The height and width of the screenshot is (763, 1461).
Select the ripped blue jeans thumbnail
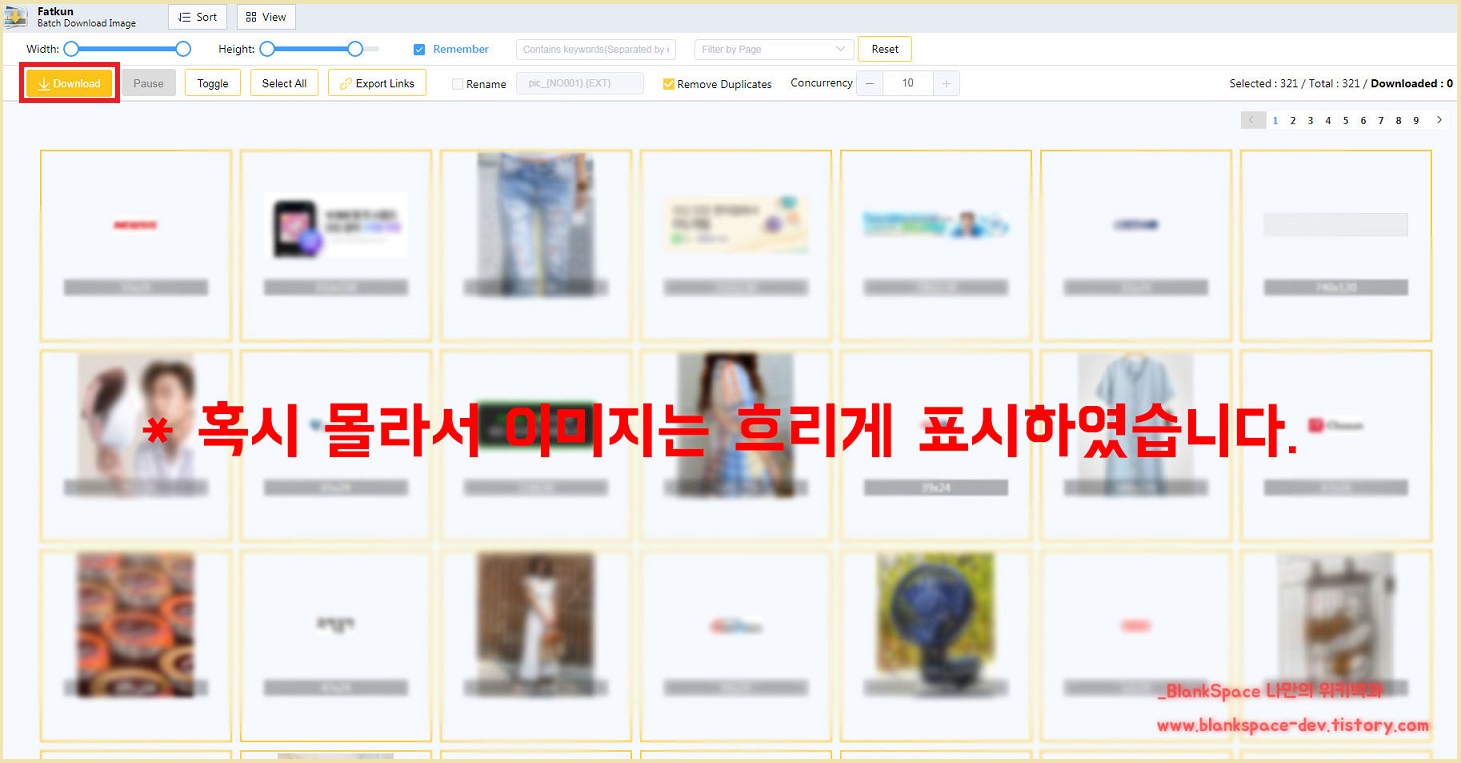coord(536,246)
